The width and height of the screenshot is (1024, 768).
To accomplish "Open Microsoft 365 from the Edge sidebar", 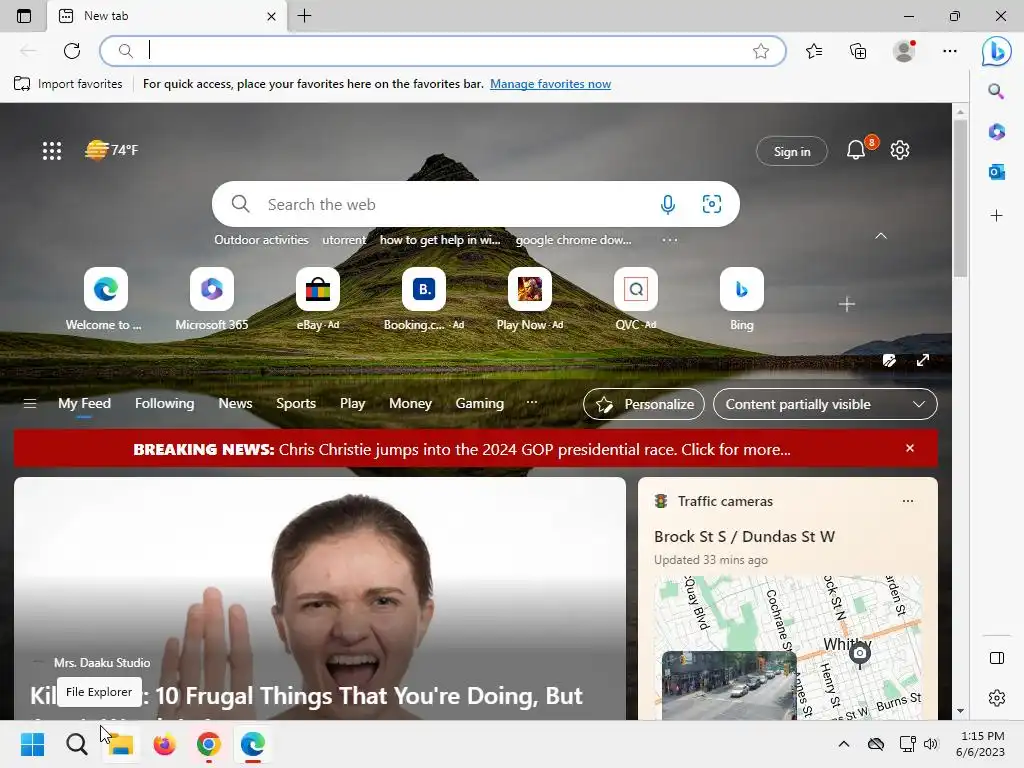I will [x=996, y=132].
